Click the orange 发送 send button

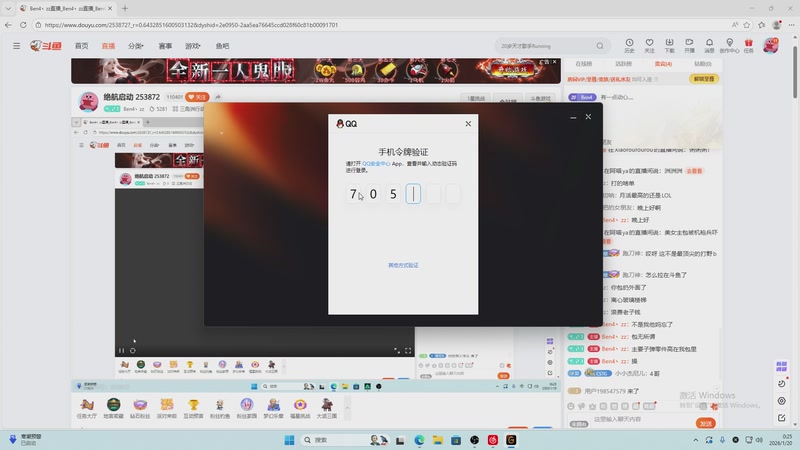pyautogui.click(x=706, y=423)
